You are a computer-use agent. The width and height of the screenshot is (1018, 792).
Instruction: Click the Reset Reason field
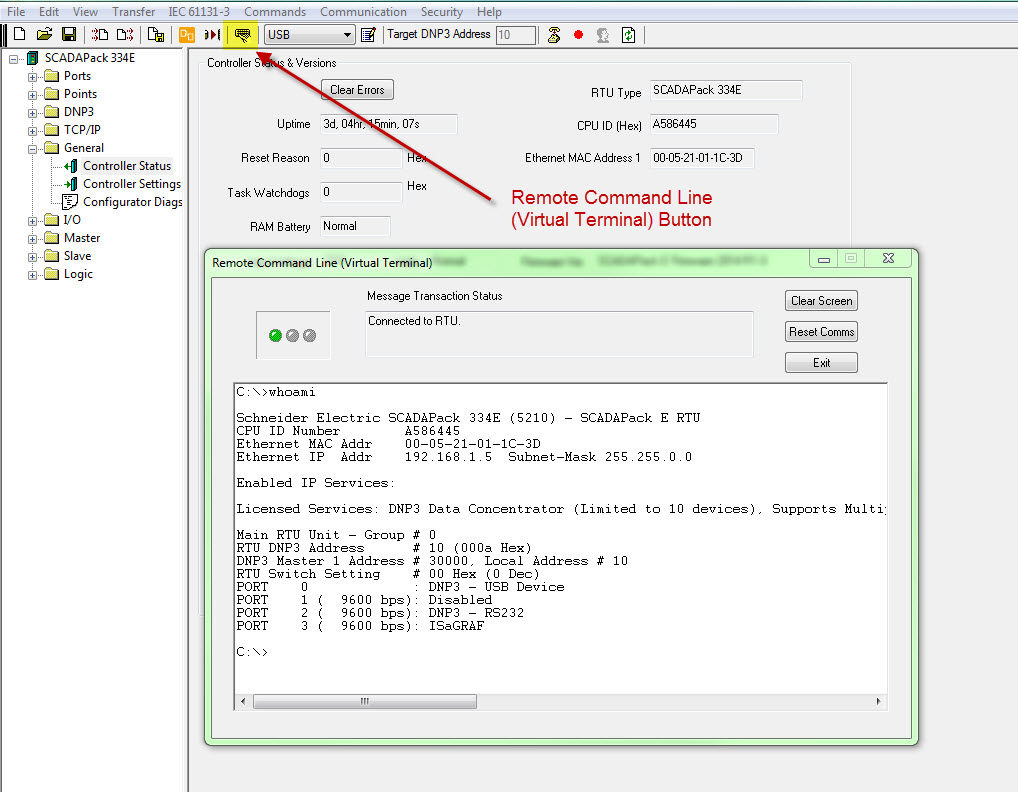[361, 158]
